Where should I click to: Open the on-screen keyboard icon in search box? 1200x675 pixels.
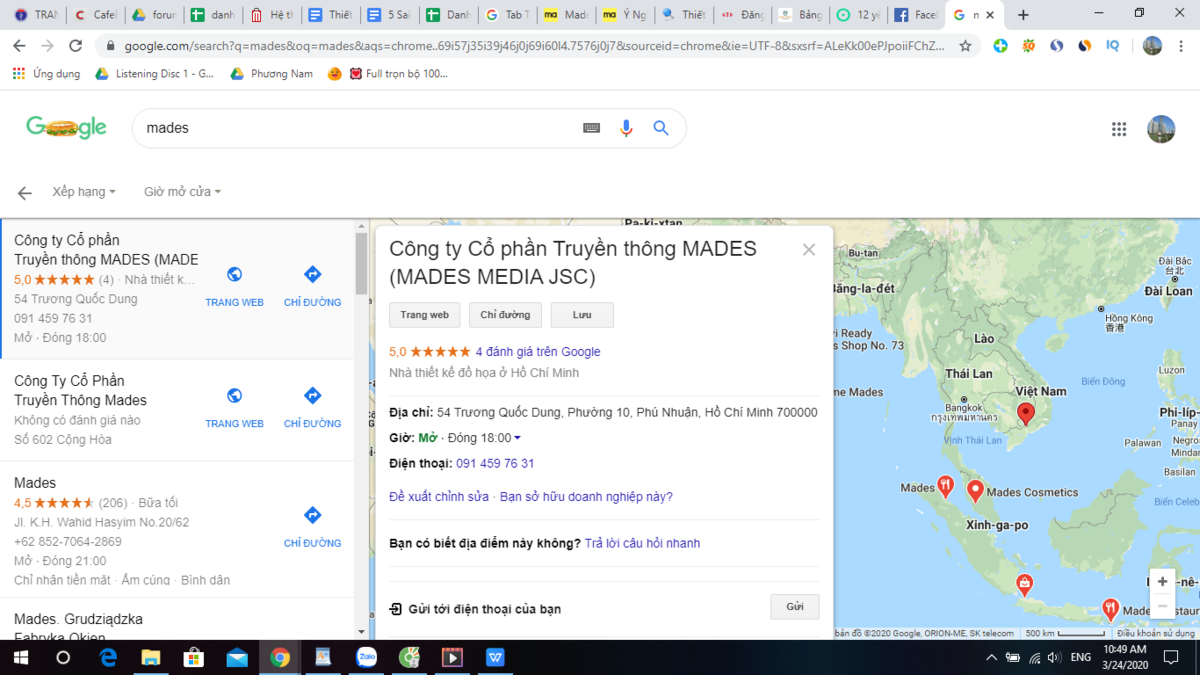(592, 128)
